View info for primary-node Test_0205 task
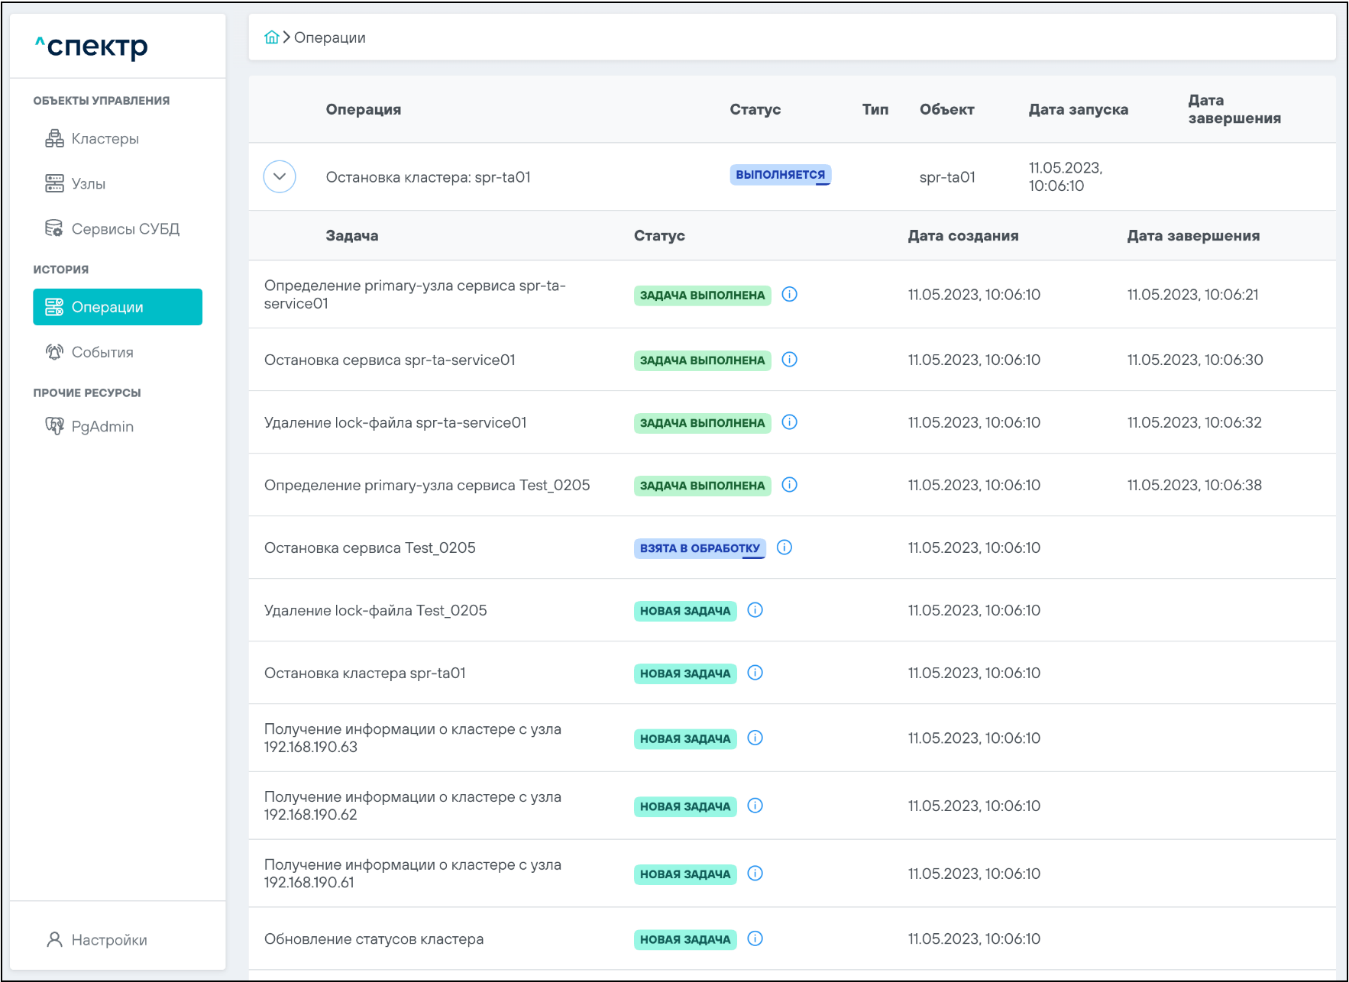 (x=789, y=485)
